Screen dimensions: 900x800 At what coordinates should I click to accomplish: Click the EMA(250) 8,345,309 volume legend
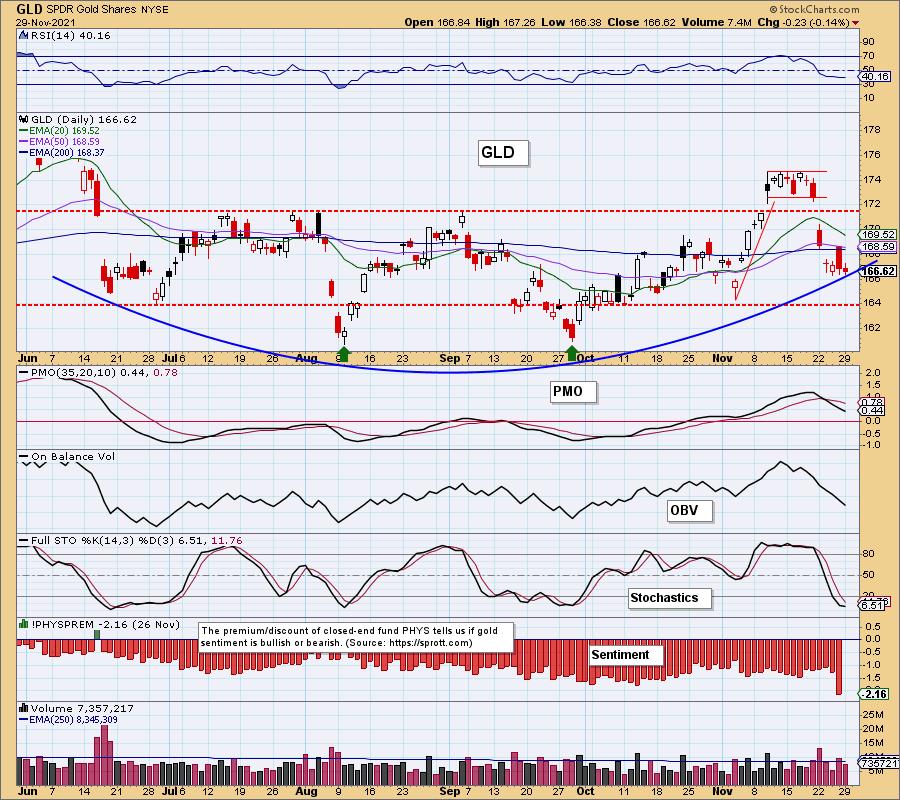pos(73,720)
